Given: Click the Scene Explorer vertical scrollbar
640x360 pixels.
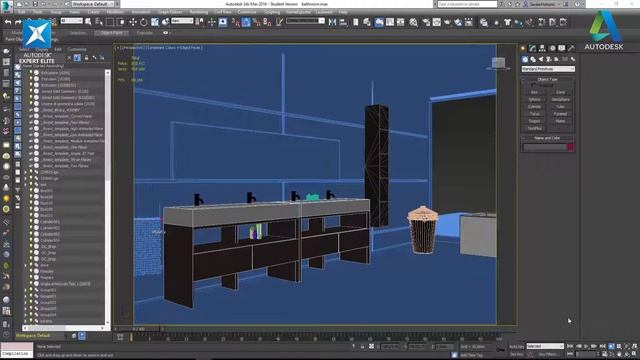Looking at the screenshot, I should coord(108,196).
